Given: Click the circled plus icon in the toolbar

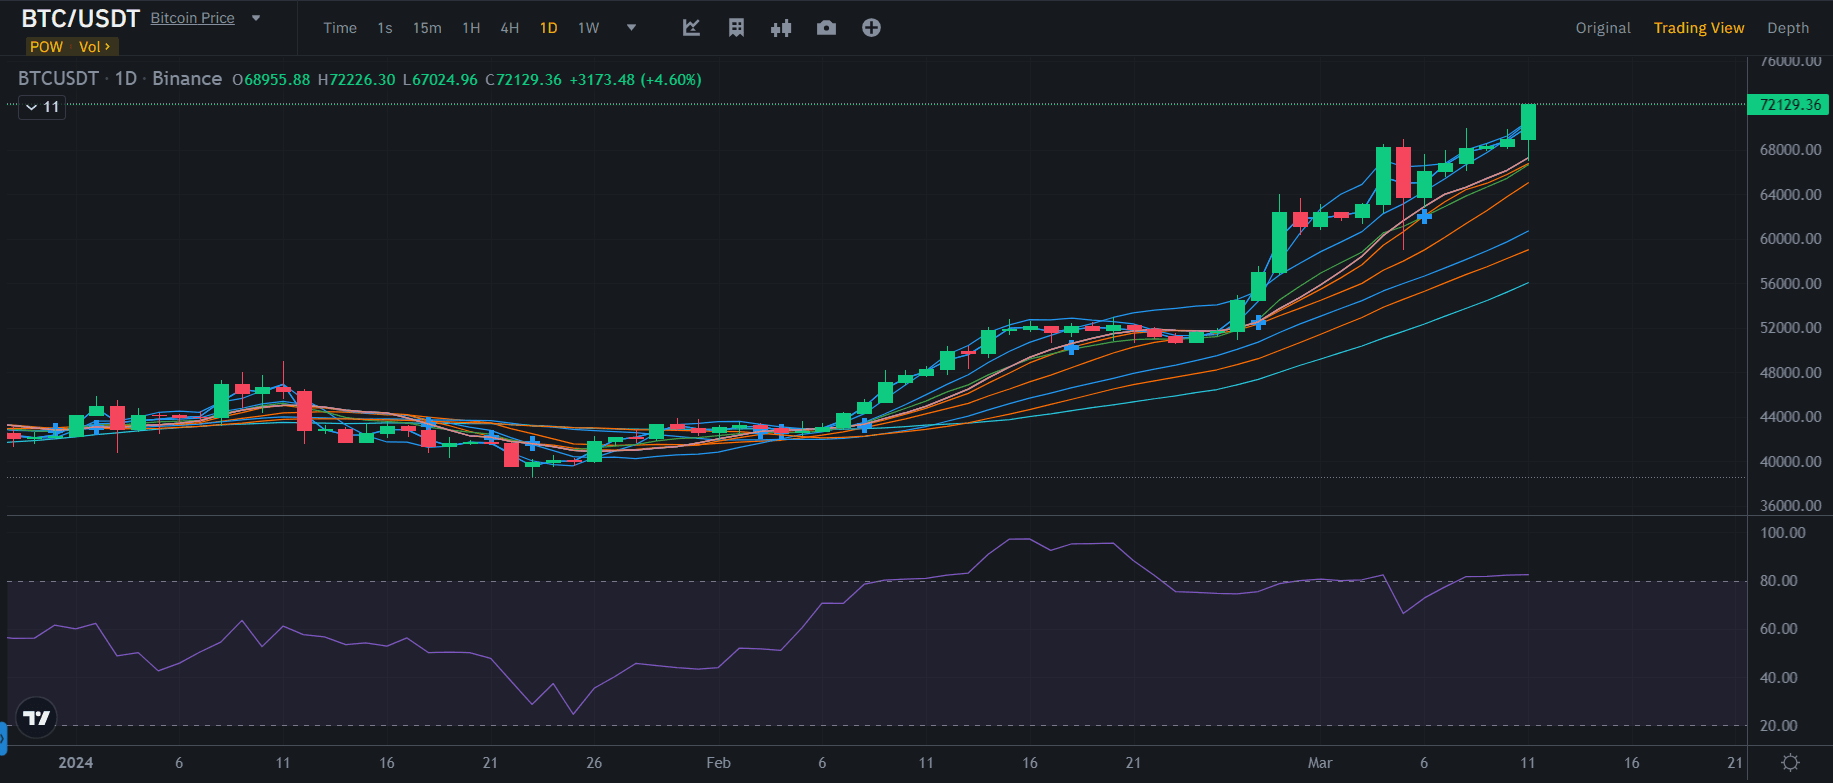Looking at the screenshot, I should (x=871, y=28).
